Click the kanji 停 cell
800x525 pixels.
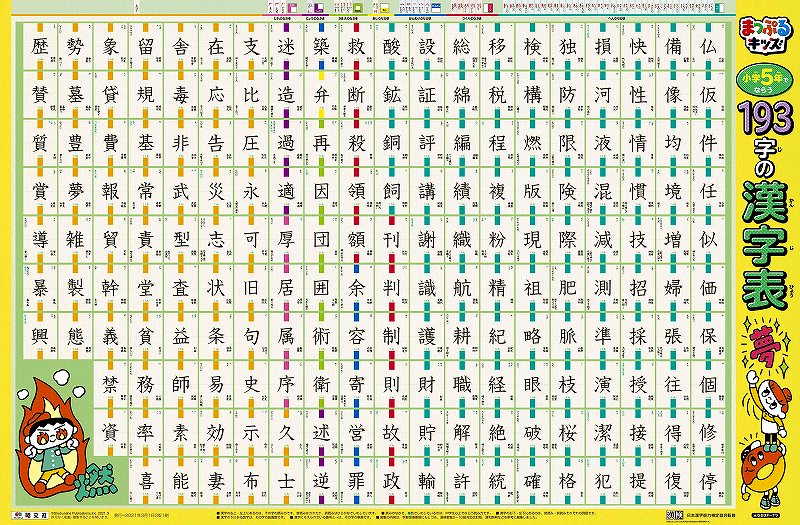pyautogui.click(x=708, y=481)
